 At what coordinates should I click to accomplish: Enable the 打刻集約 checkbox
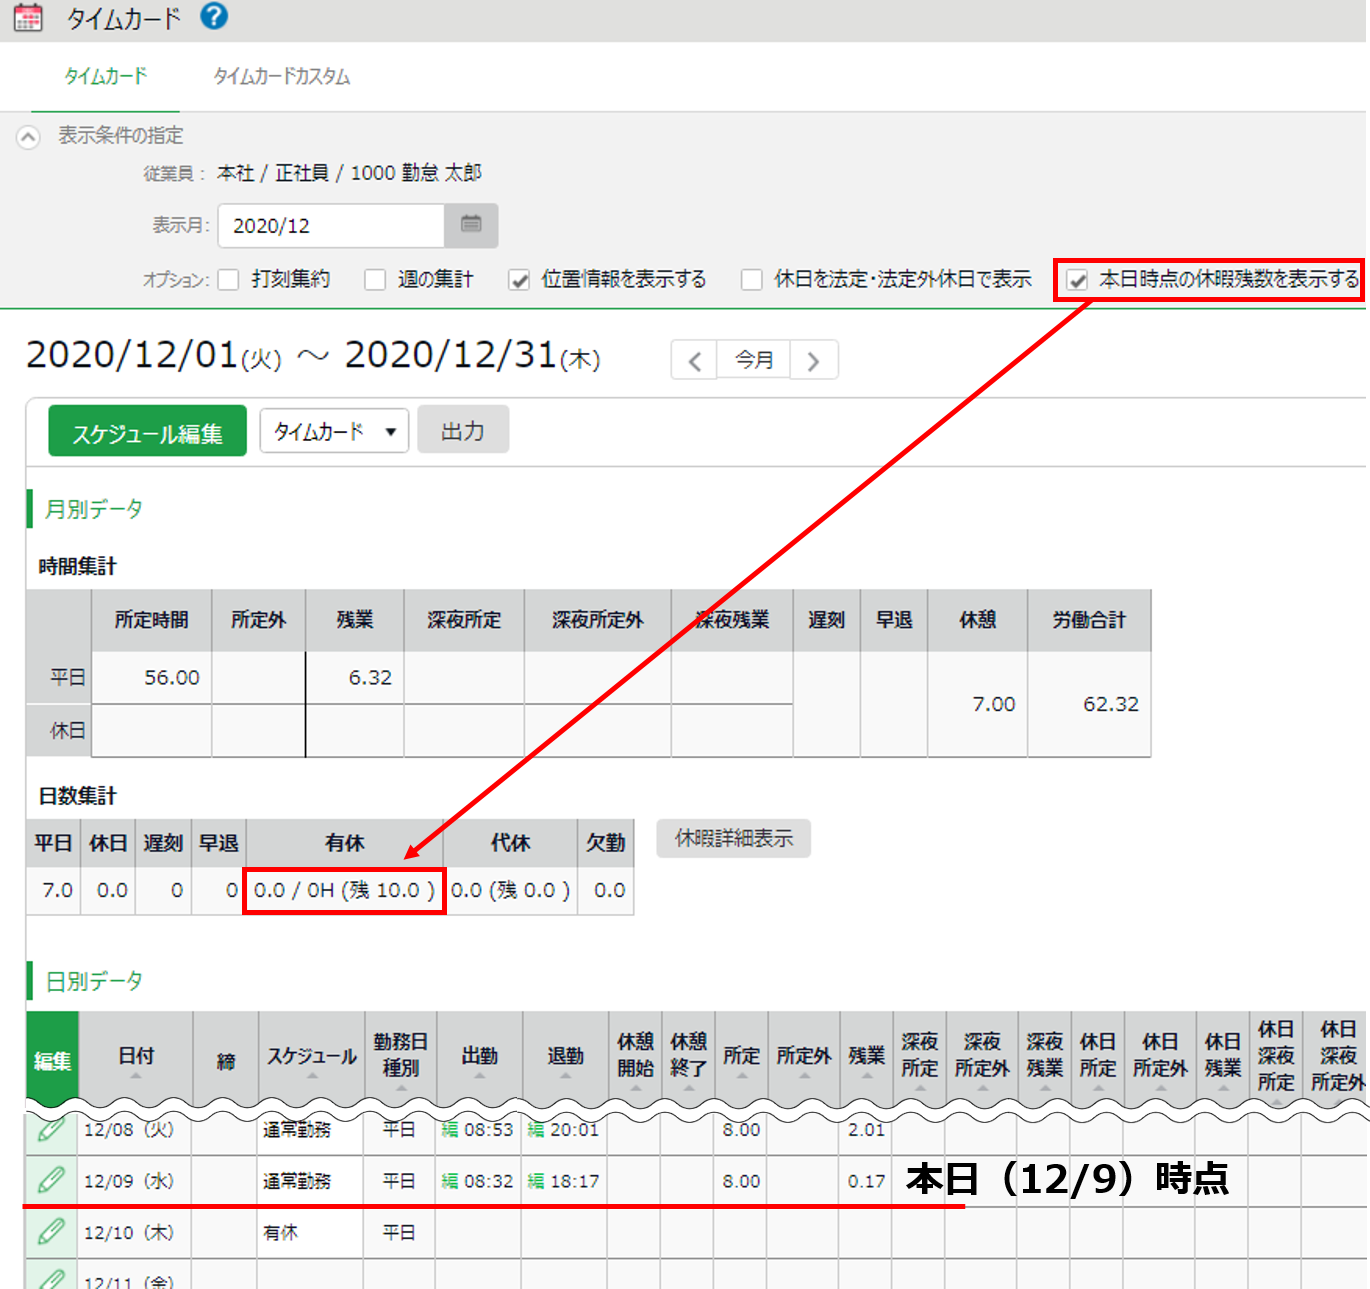[x=229, y=280]
